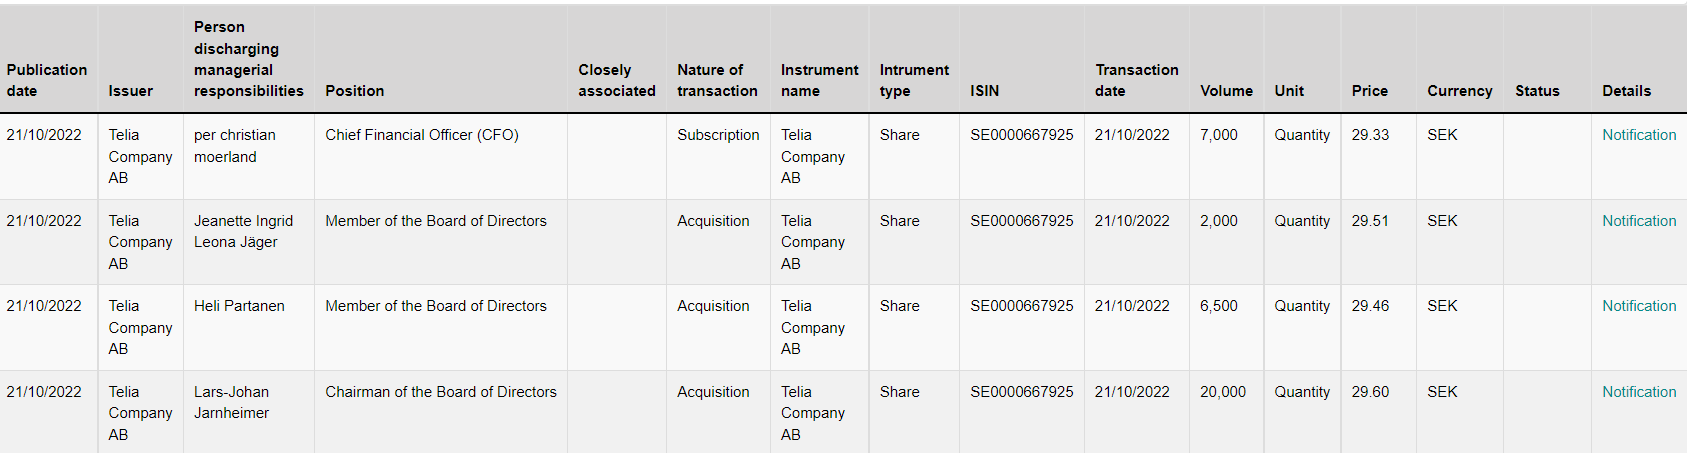Click the Currency column header
The width and height of the screenshot is (1687, 453).
point(1459,91)
